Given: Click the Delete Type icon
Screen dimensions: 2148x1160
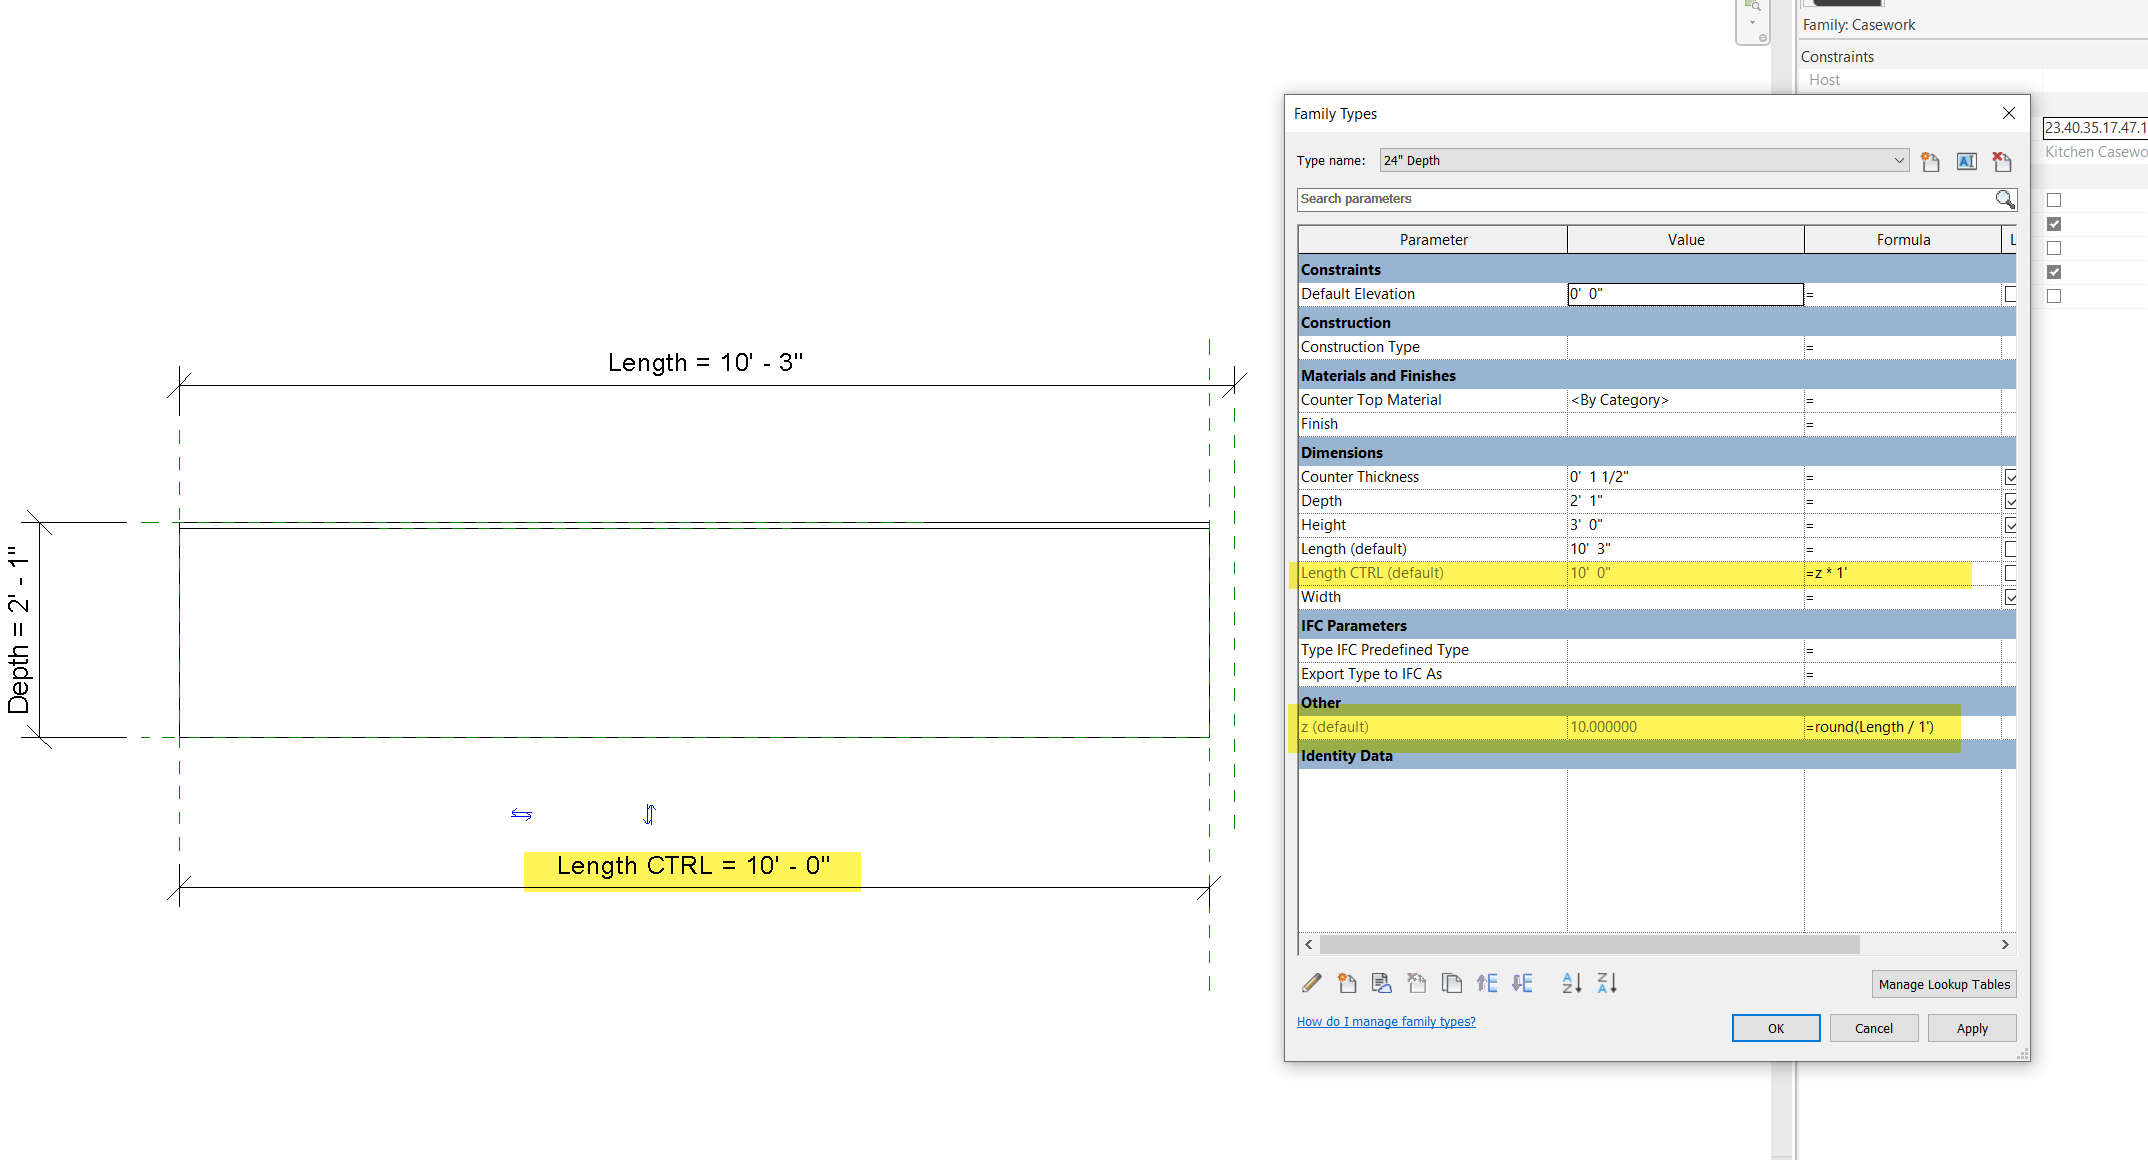Looking at the screenshot, I should coord(2001,161).
